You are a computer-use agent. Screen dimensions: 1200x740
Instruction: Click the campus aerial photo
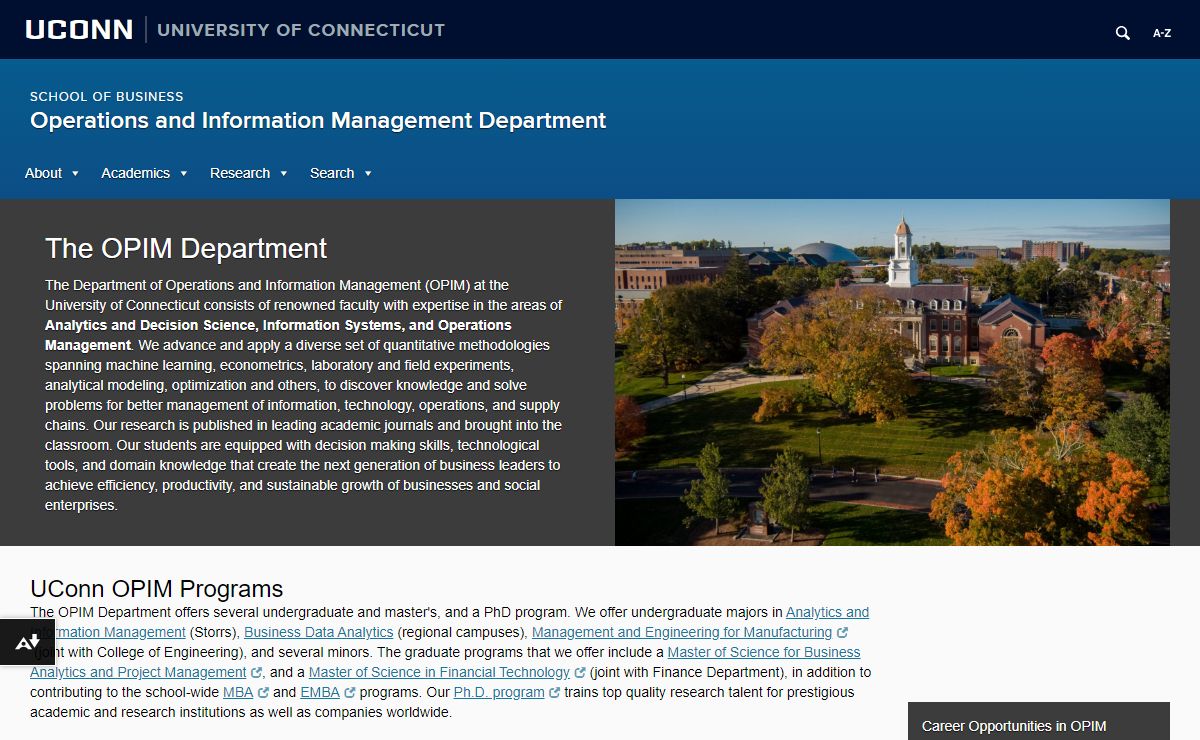pyautogui.click(x=892, y=372)
